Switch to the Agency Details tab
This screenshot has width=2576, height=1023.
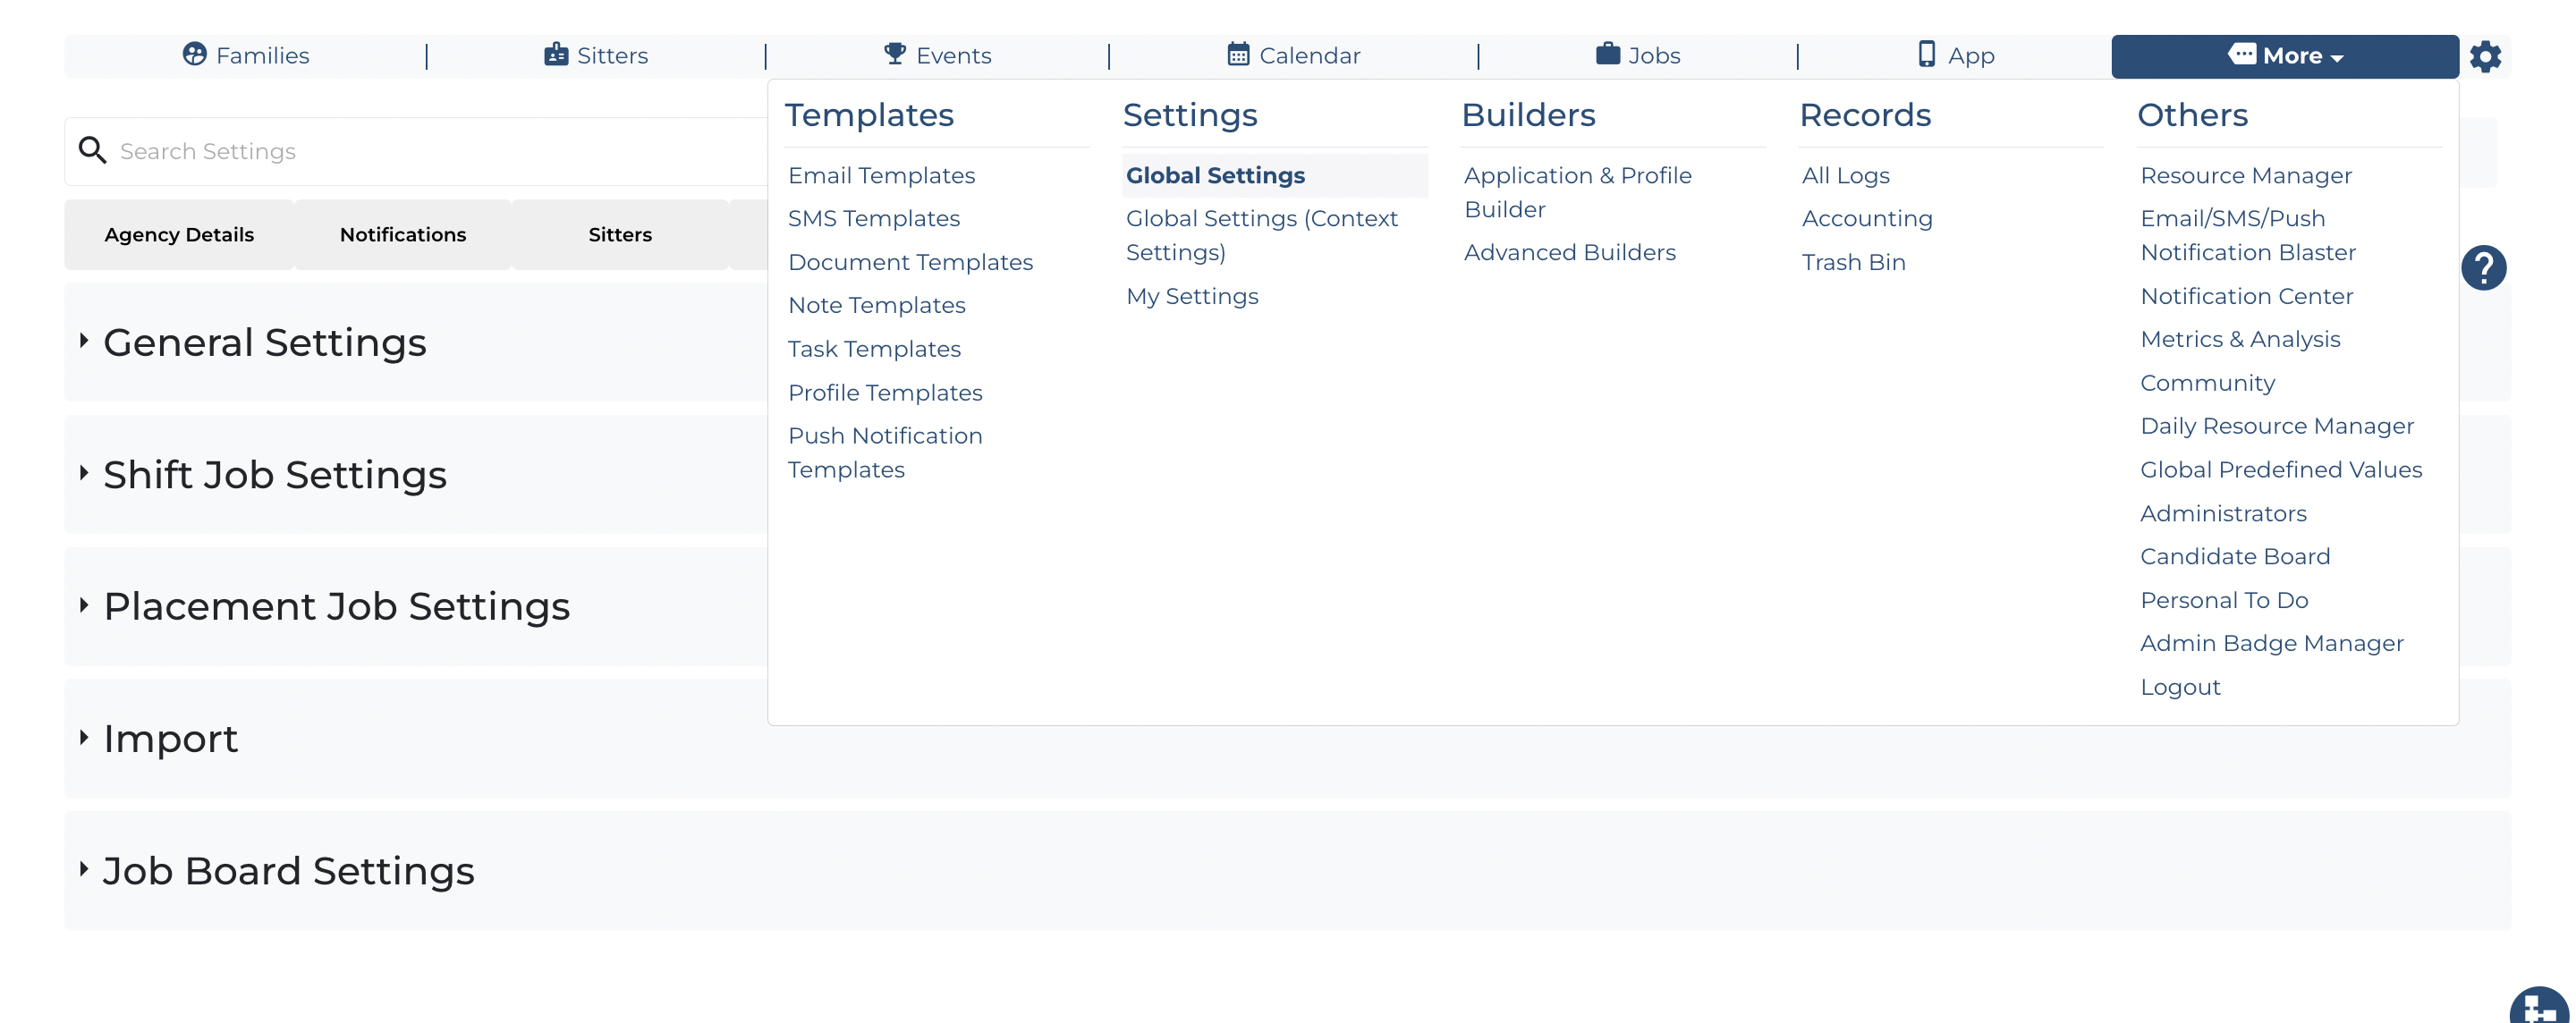pos(179,235)
